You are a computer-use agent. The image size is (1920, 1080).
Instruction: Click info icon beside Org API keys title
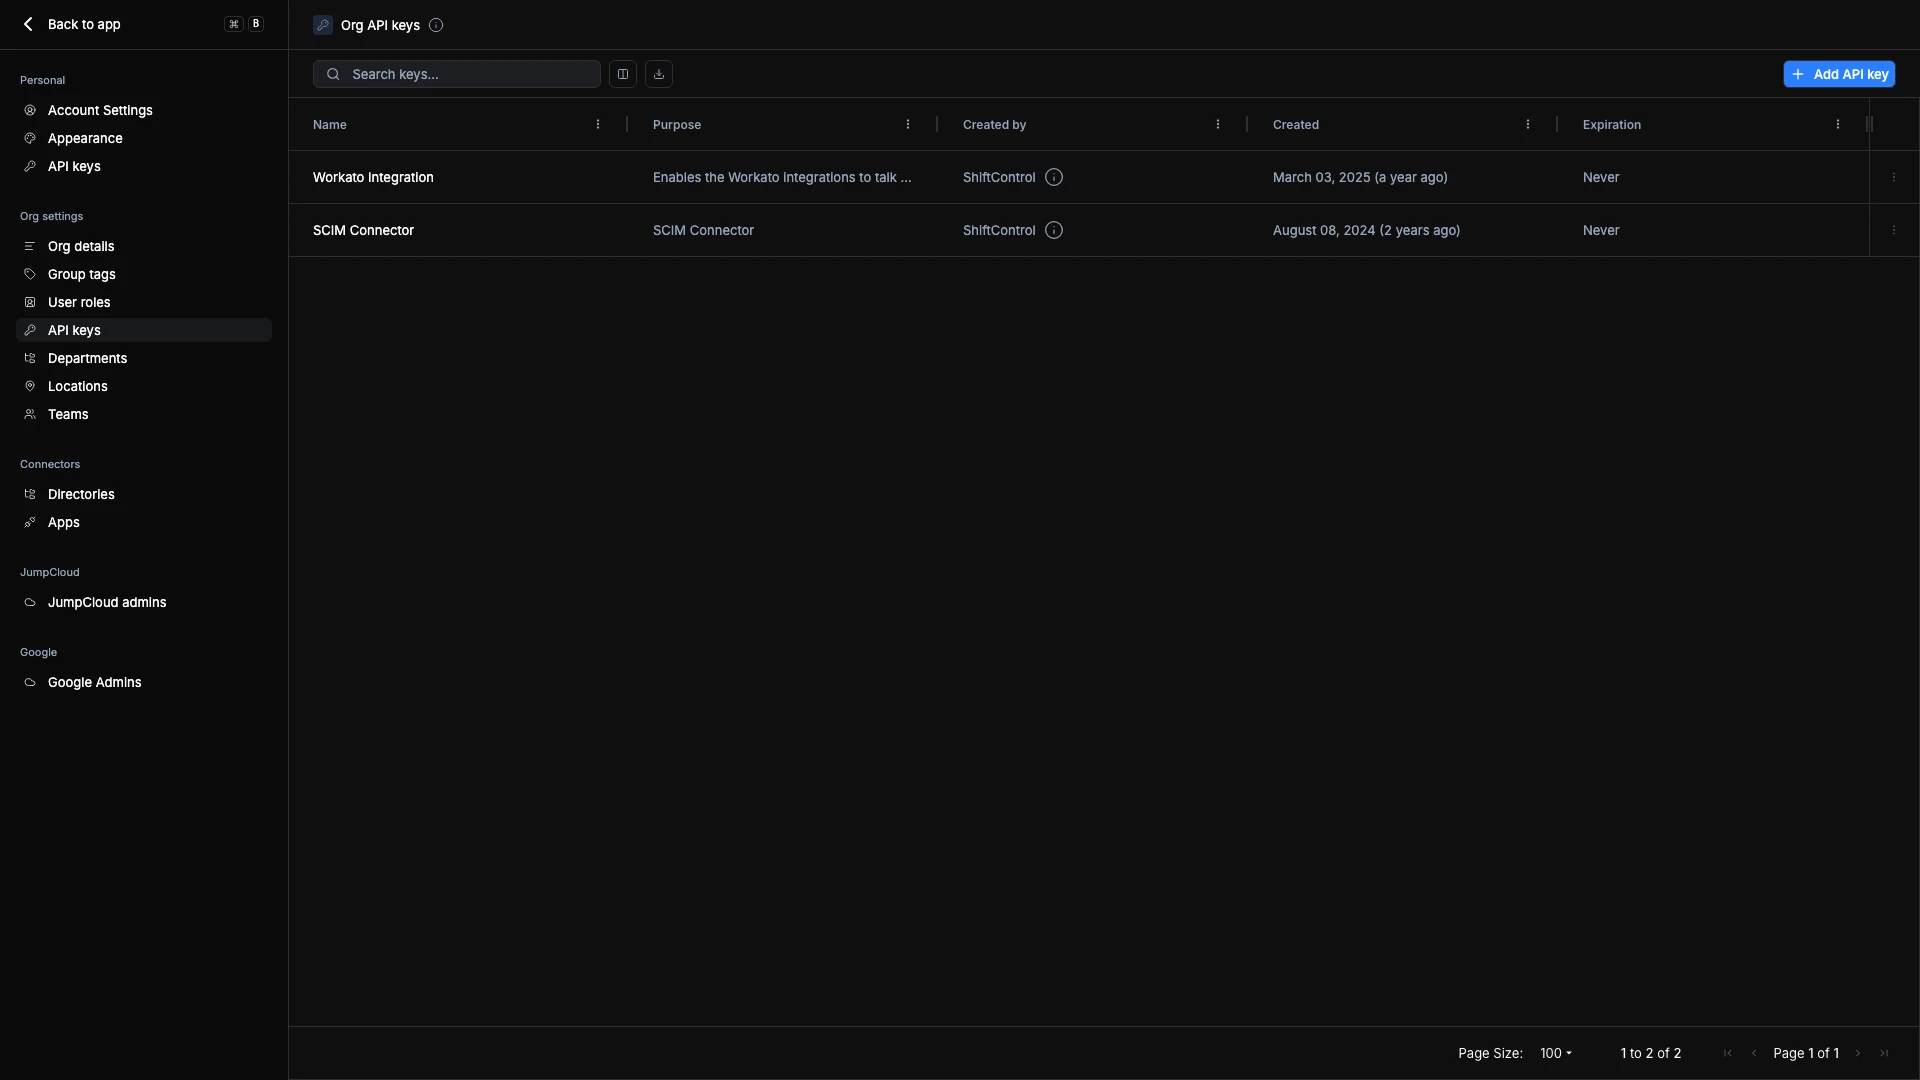point(436,25)
